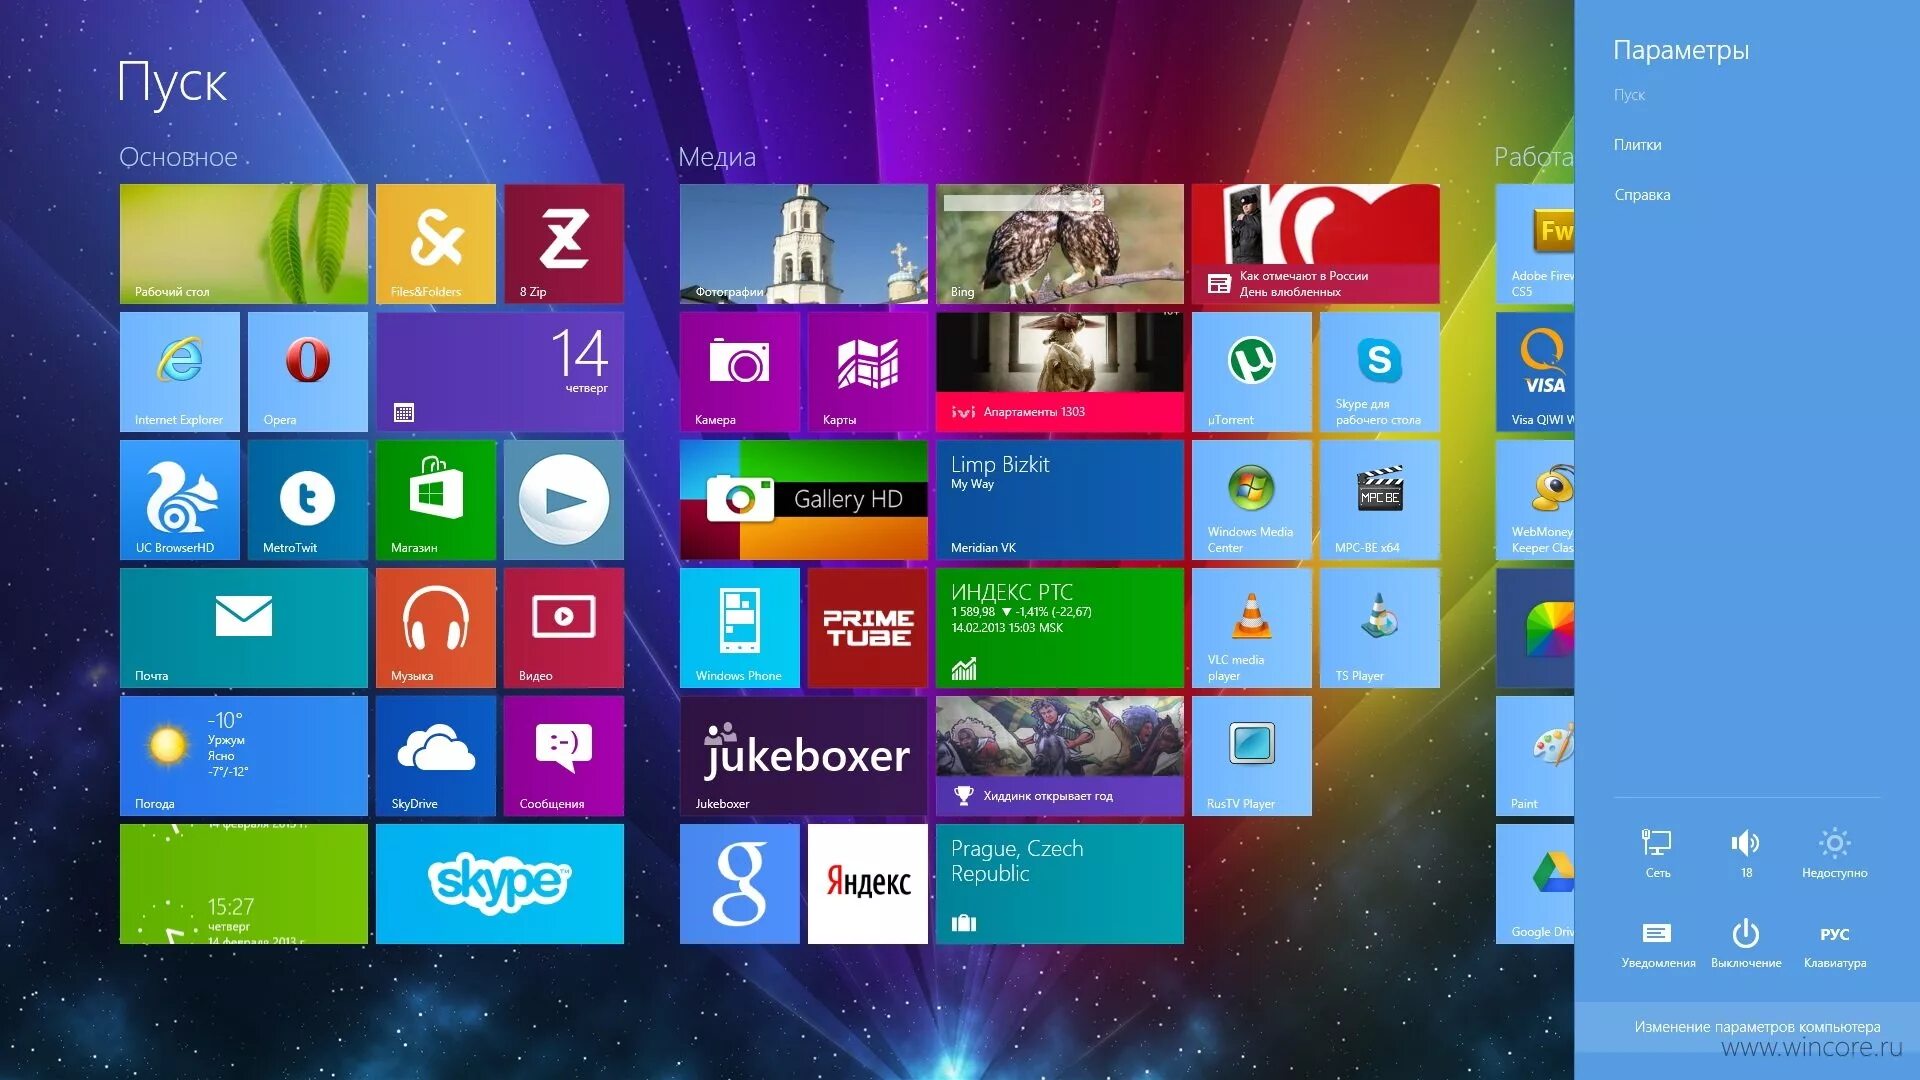Launch the Files&Folders tile

point(436,244)
